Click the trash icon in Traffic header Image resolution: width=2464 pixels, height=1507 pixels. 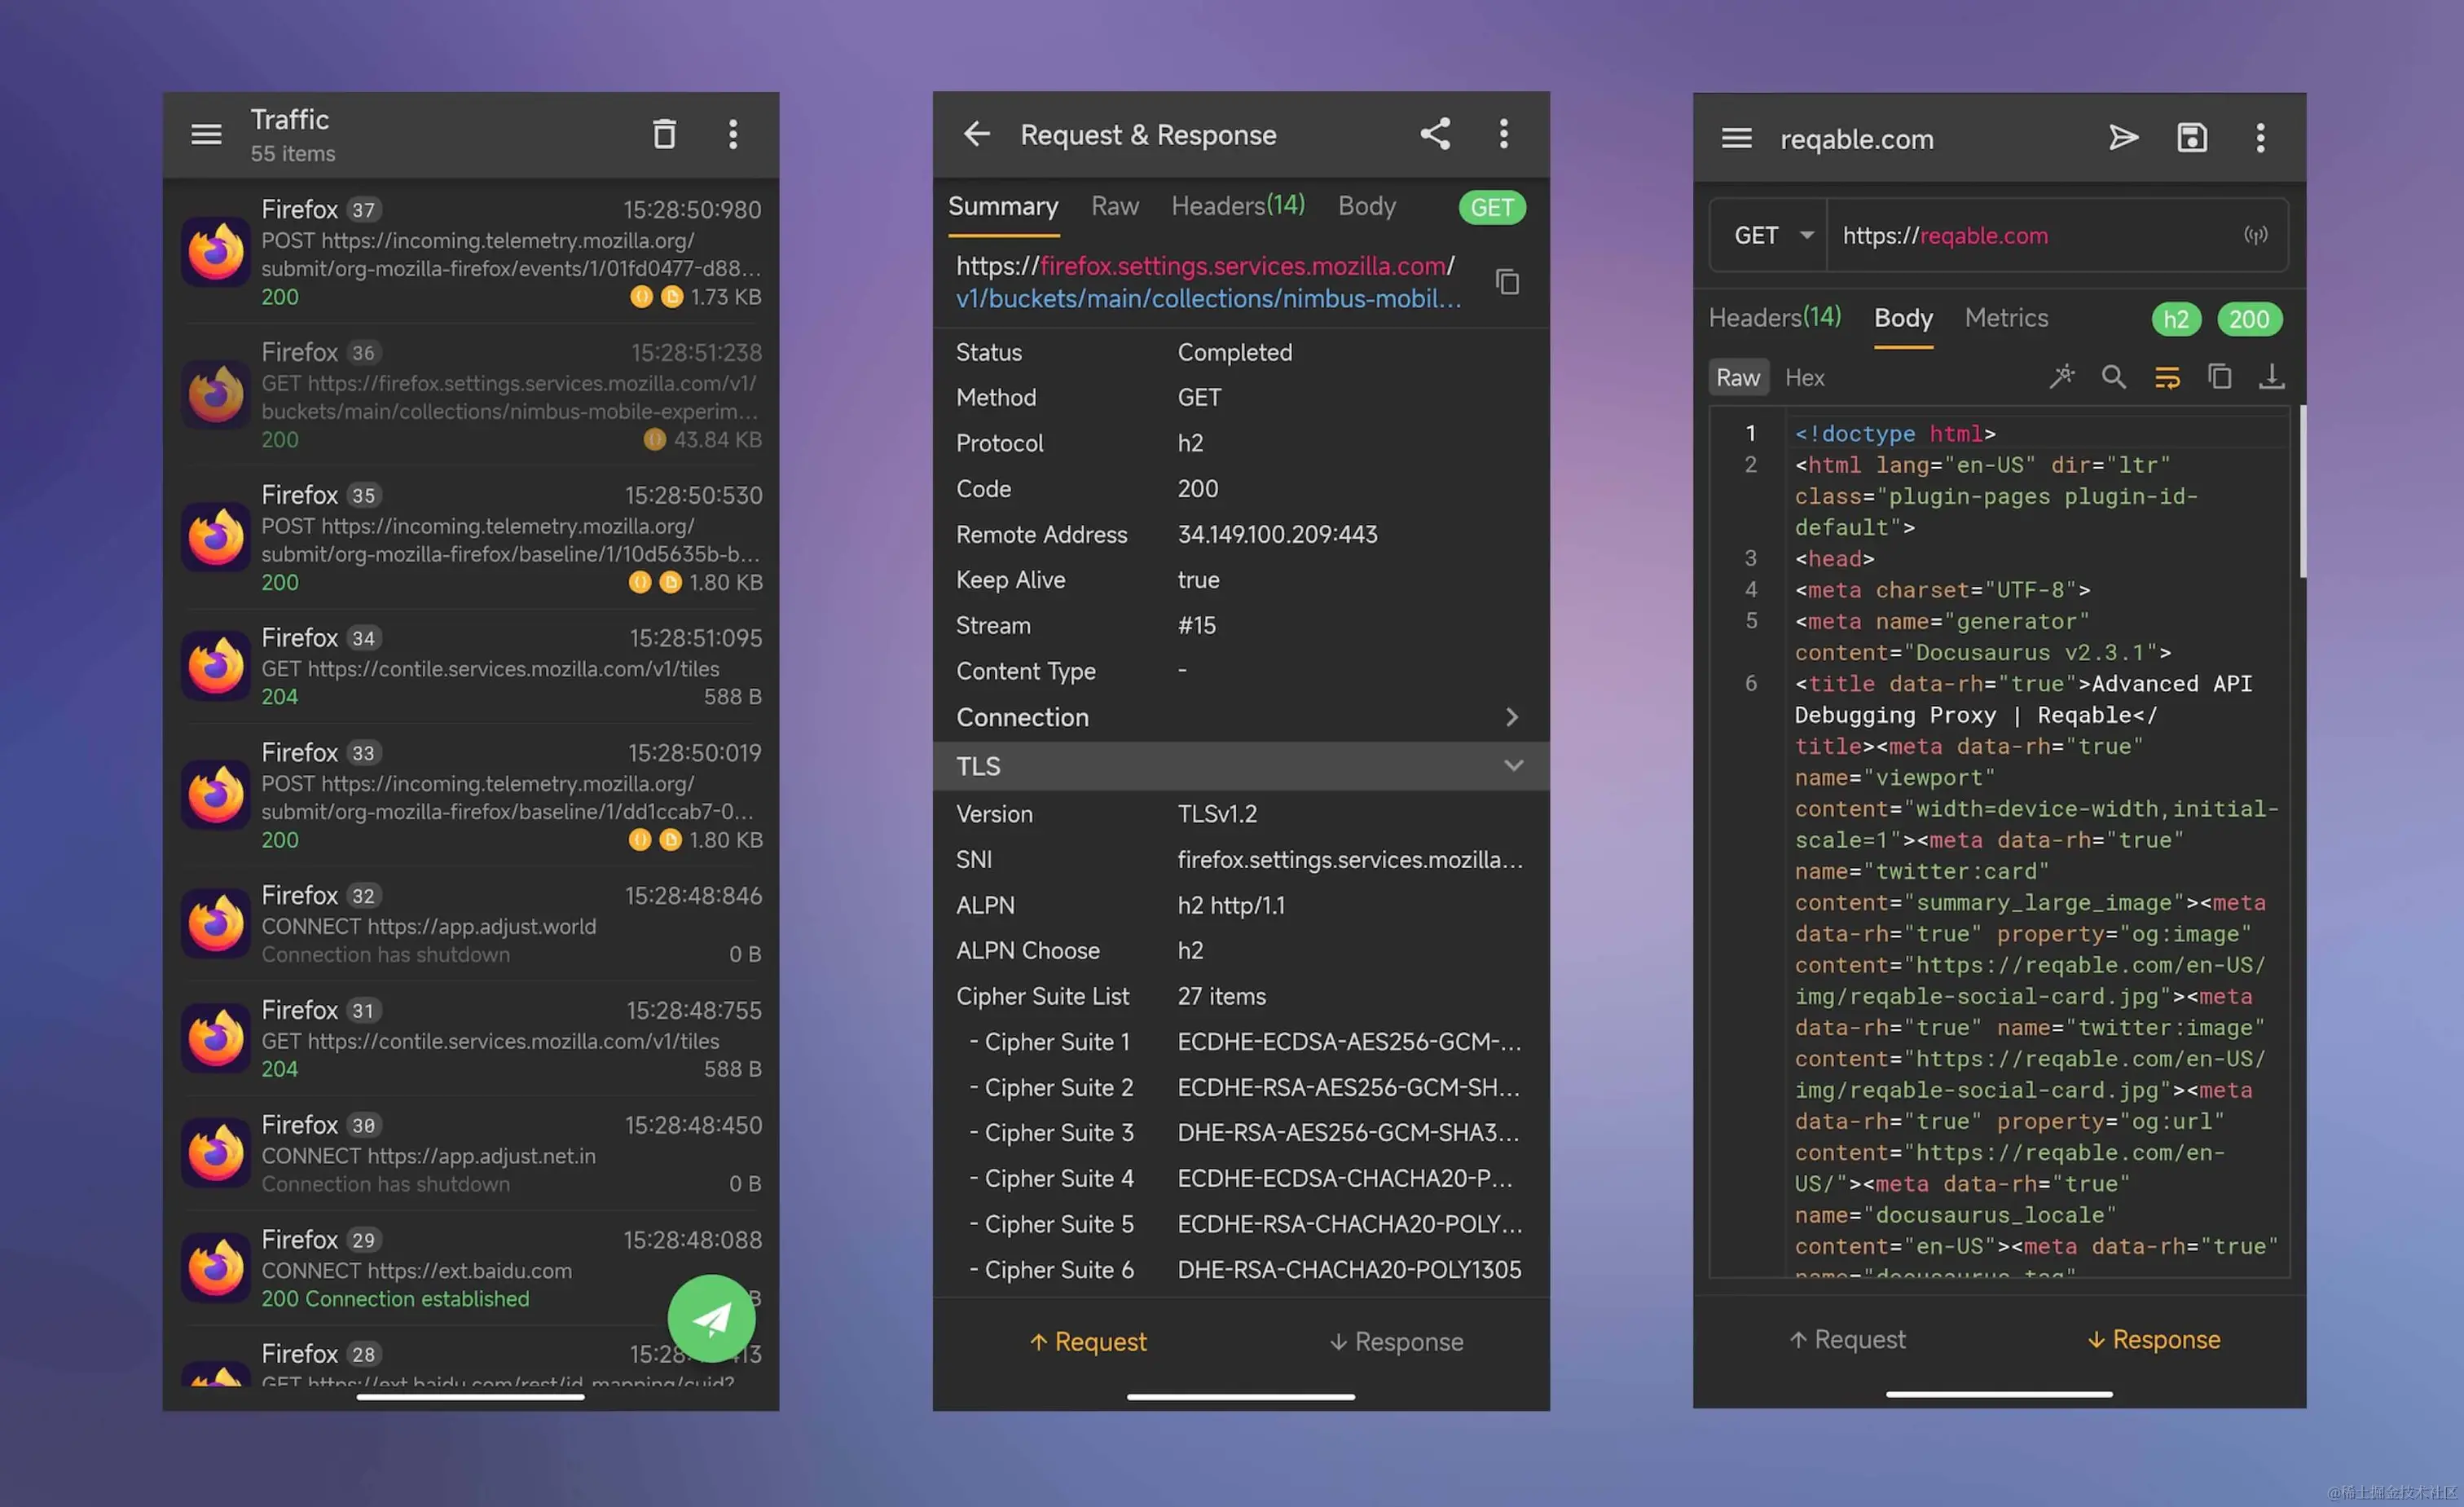[x=664, y=134]
